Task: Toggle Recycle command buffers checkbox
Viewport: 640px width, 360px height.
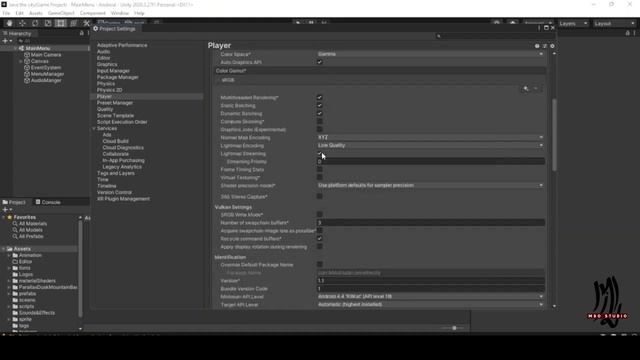Action: pyautogui.click(x=320, y=238)
